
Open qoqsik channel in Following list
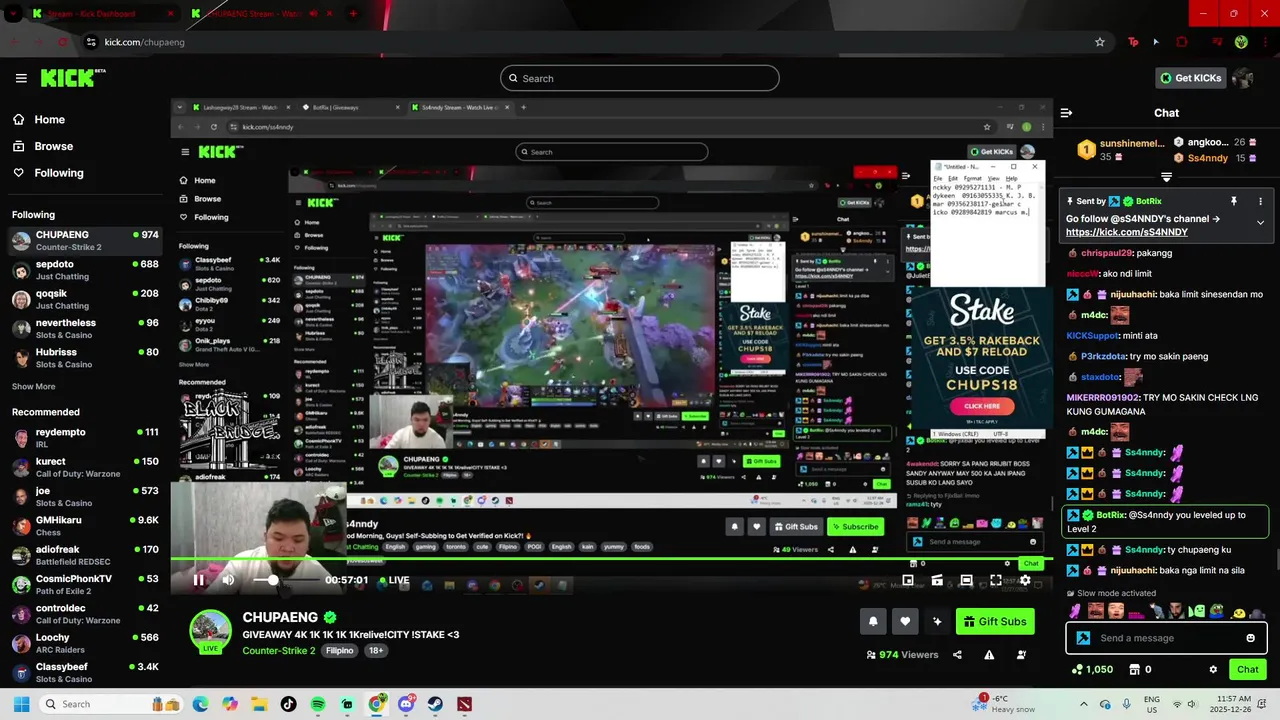coord(85,299)
